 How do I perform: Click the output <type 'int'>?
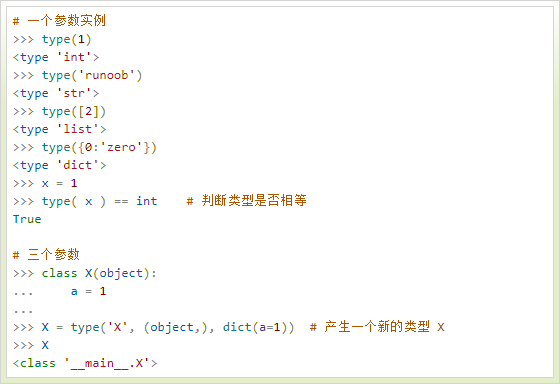[x=56, y=57]
